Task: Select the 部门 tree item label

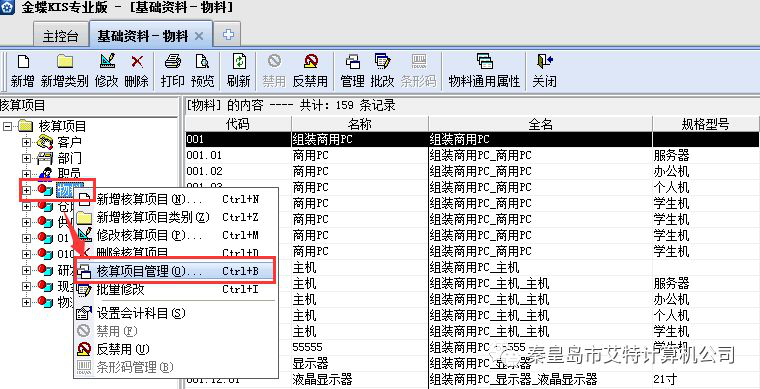Action: 70,158
